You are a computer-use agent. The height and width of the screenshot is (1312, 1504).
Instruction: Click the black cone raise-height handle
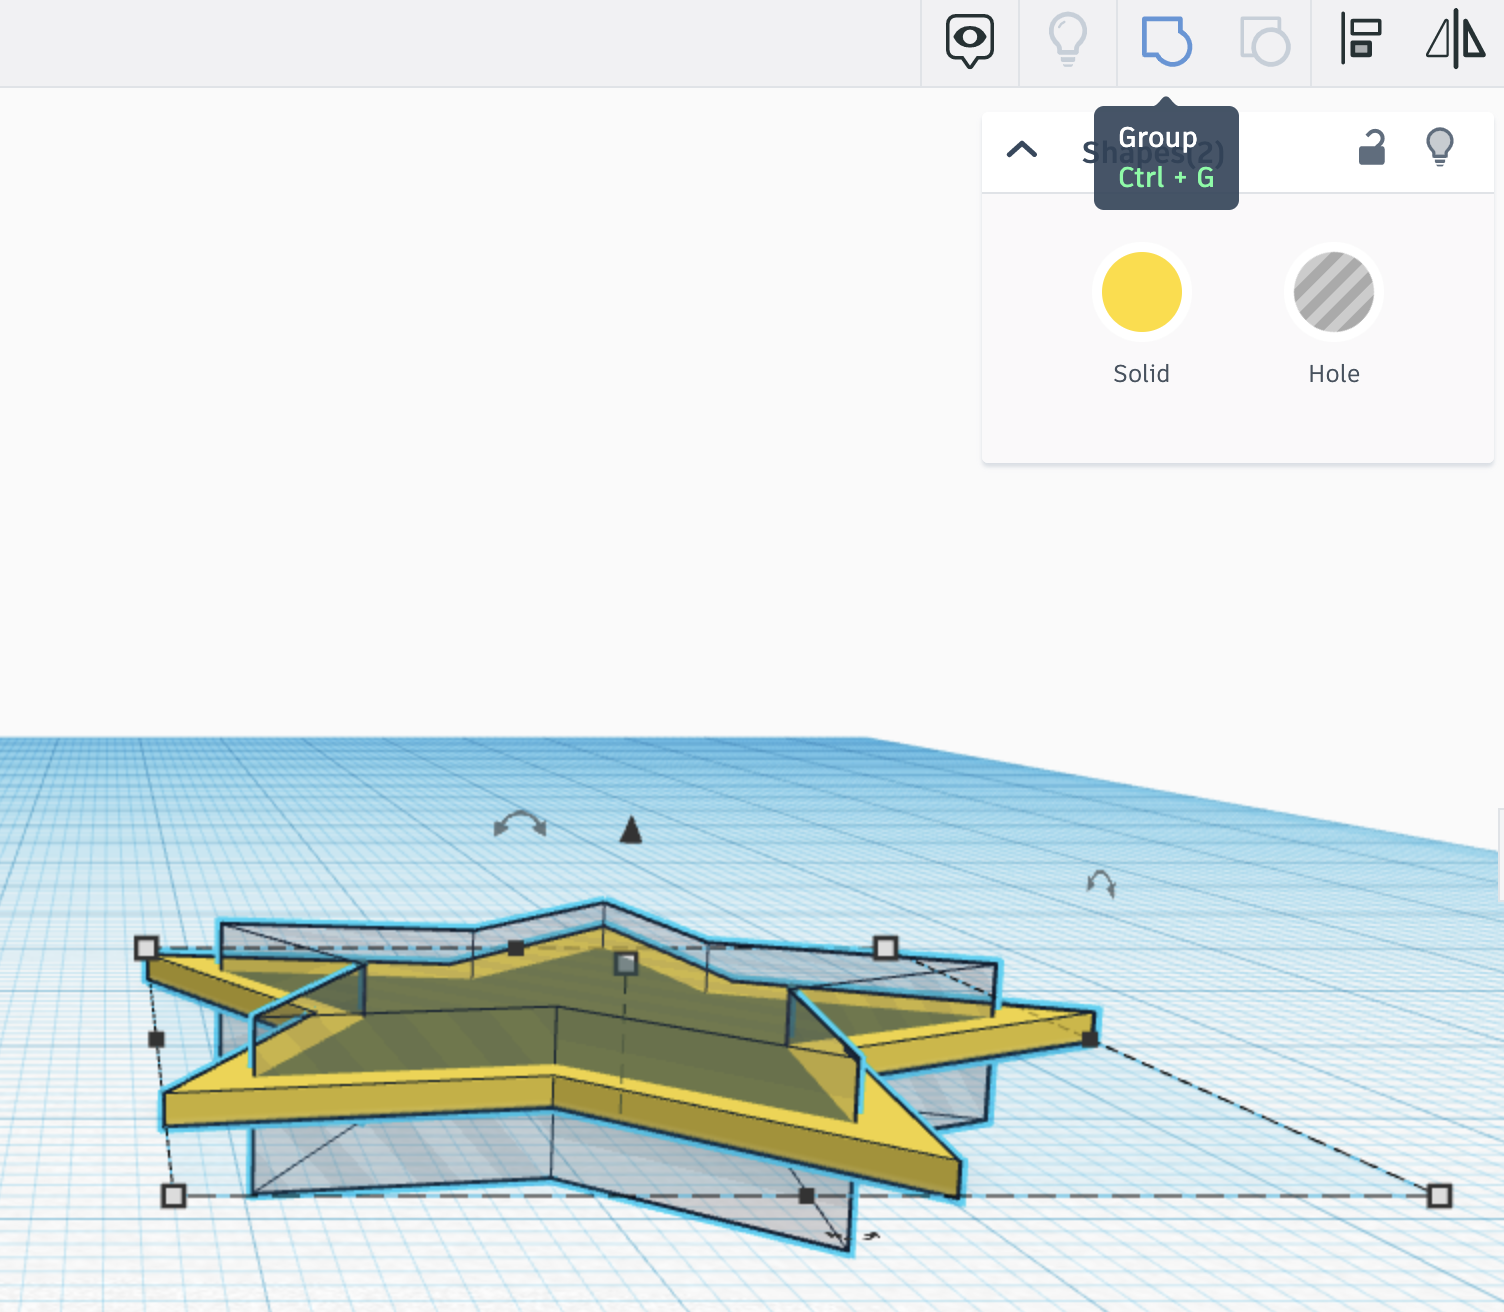631,829
